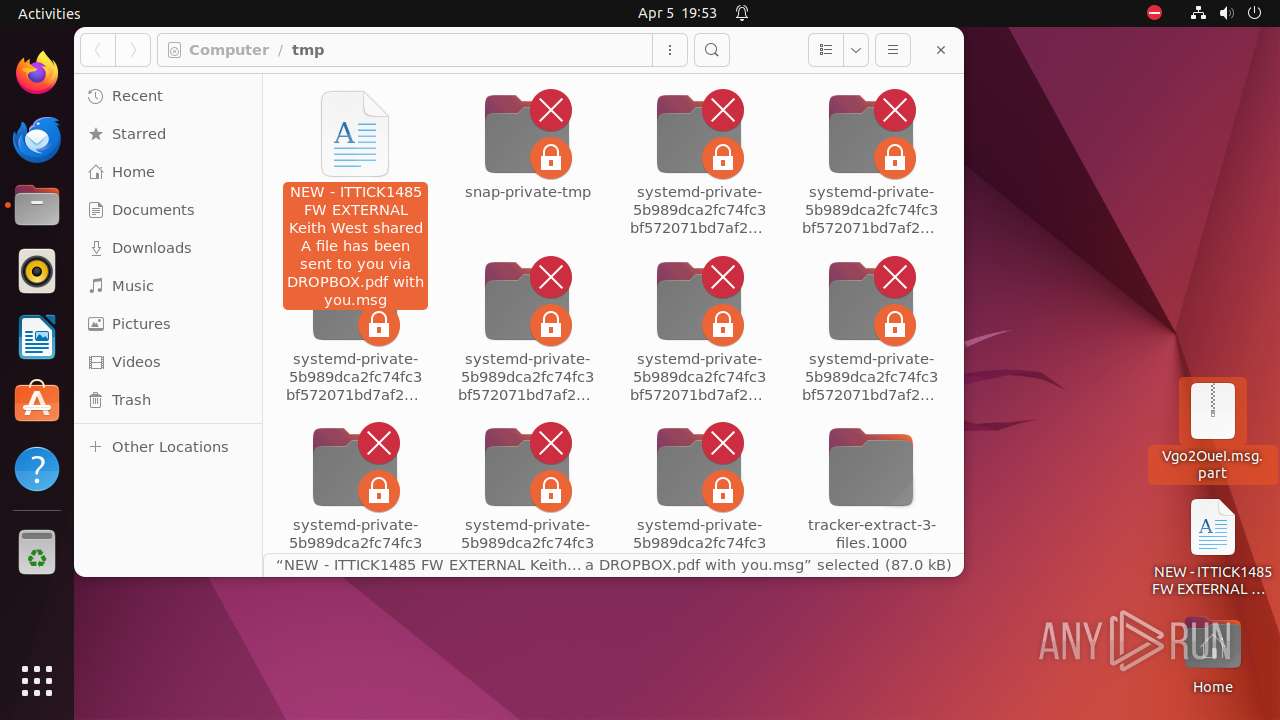Click the notification bell icon
Screen dimensions: 1280x720
click(742, 13)
